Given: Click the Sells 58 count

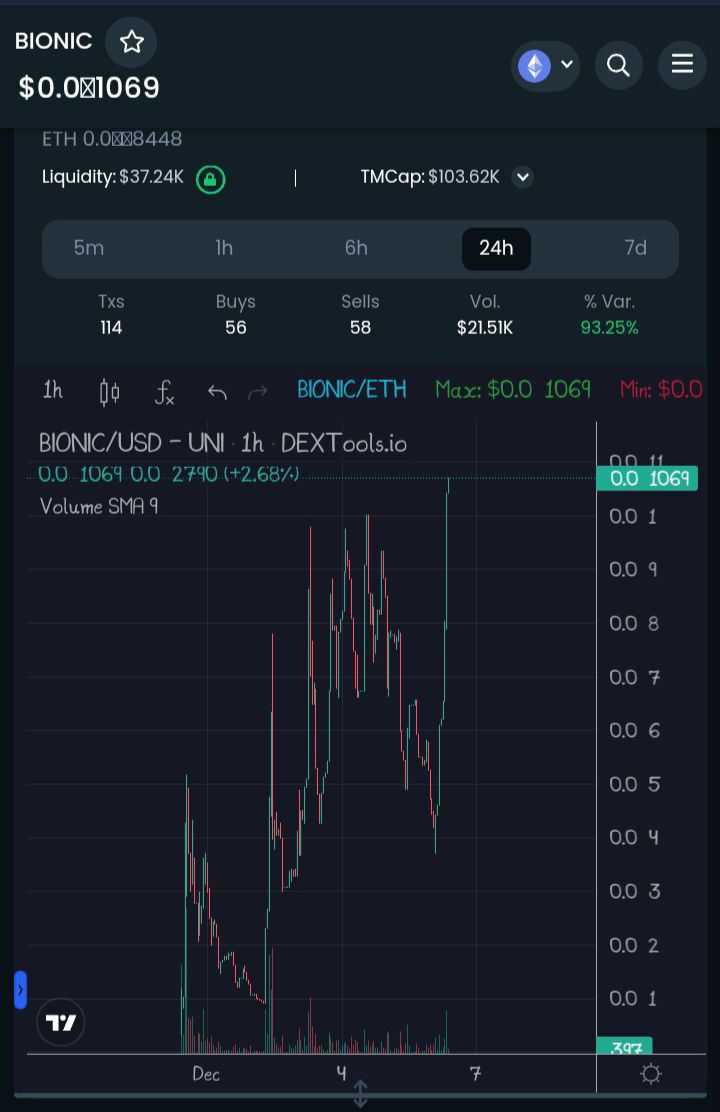Looking at the screenshot, I should point(360,328).
